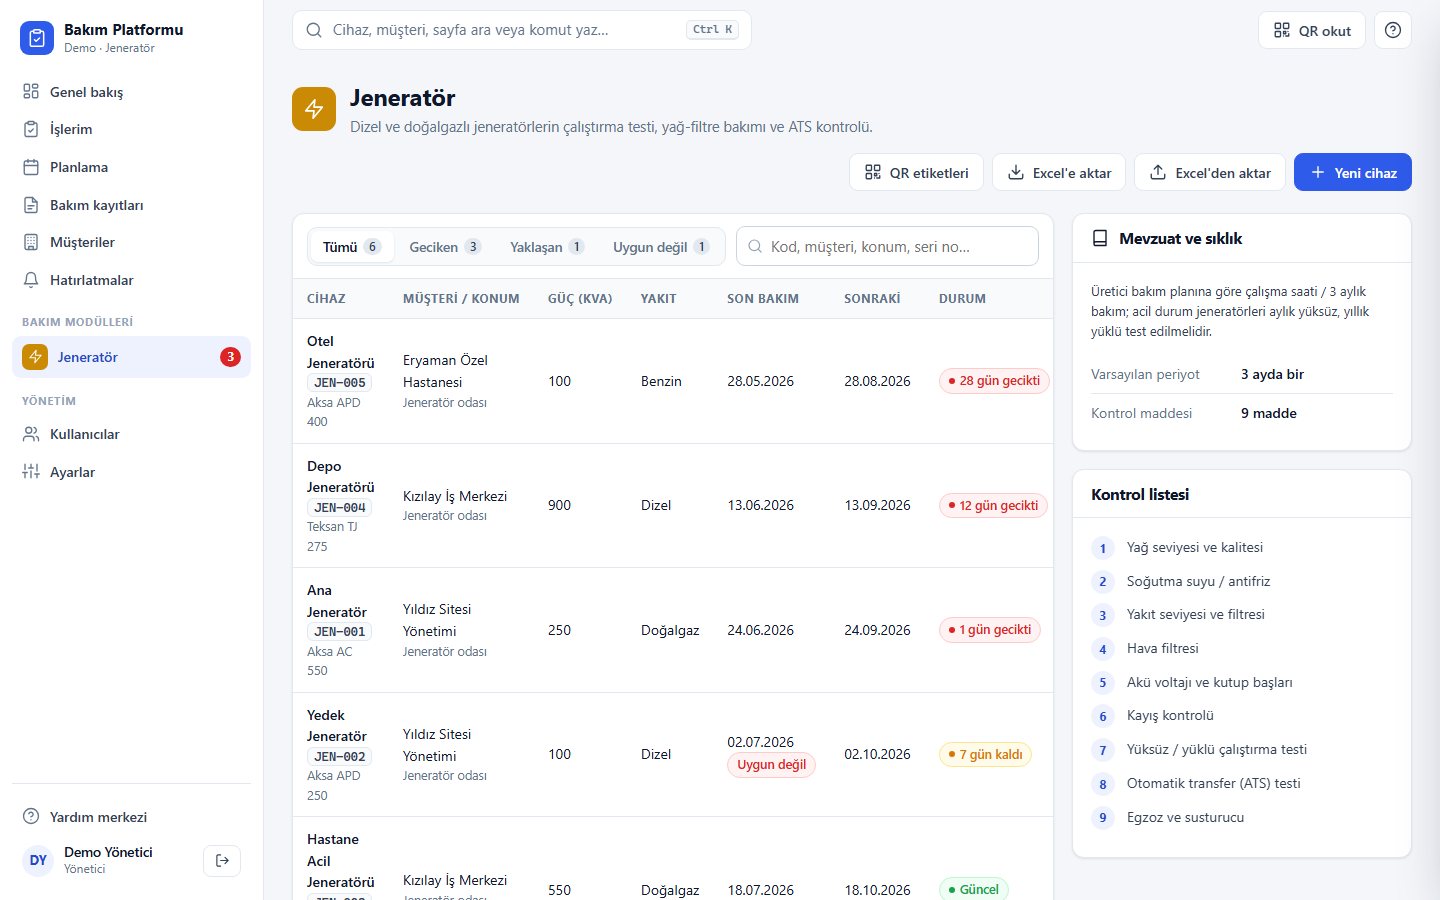Open Planlama calendar page
This screenshot has width=1440, height=900.
(x=131, y=167)
